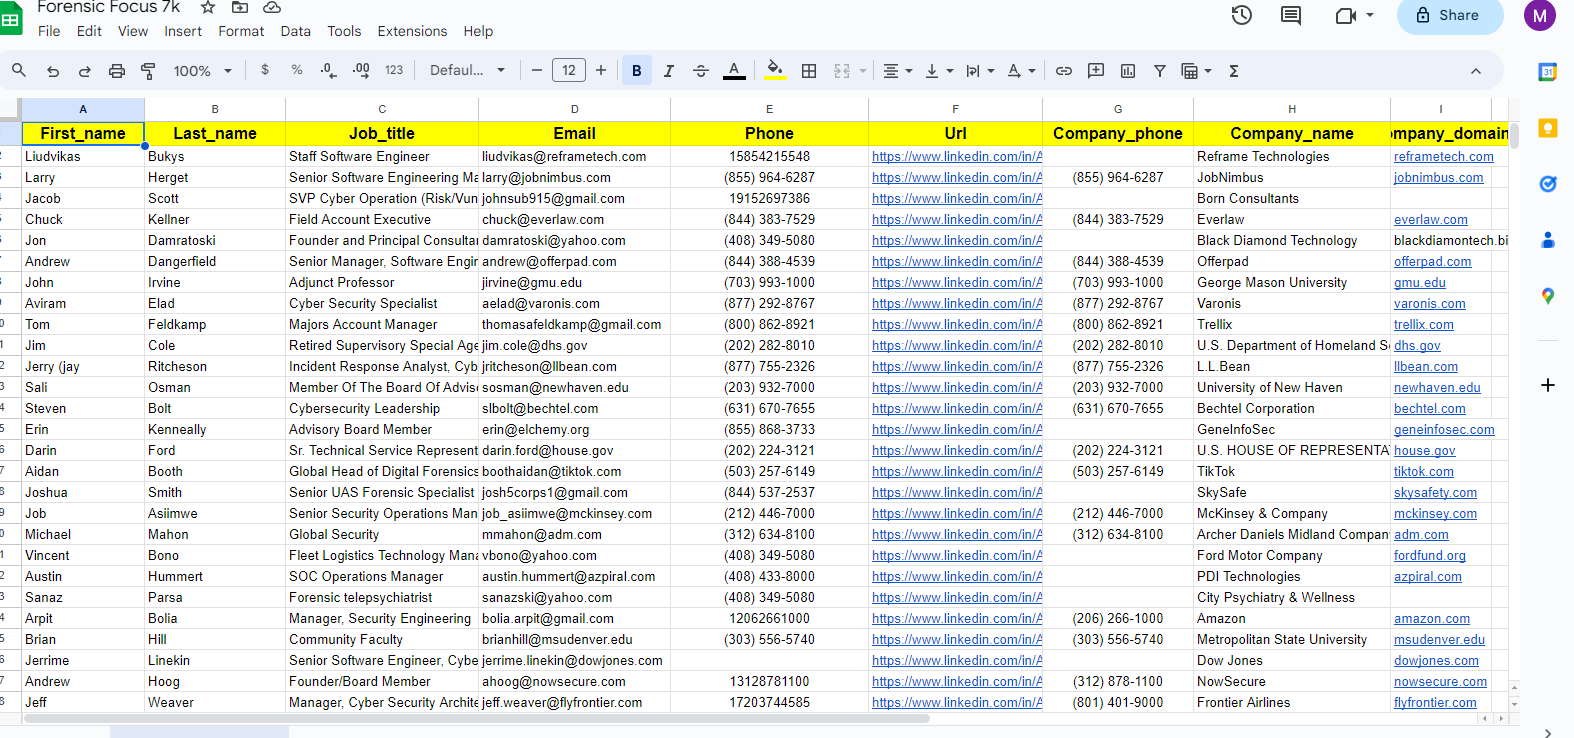
Task: Open the text wrapping dropdown
Action: pos(980,71)
